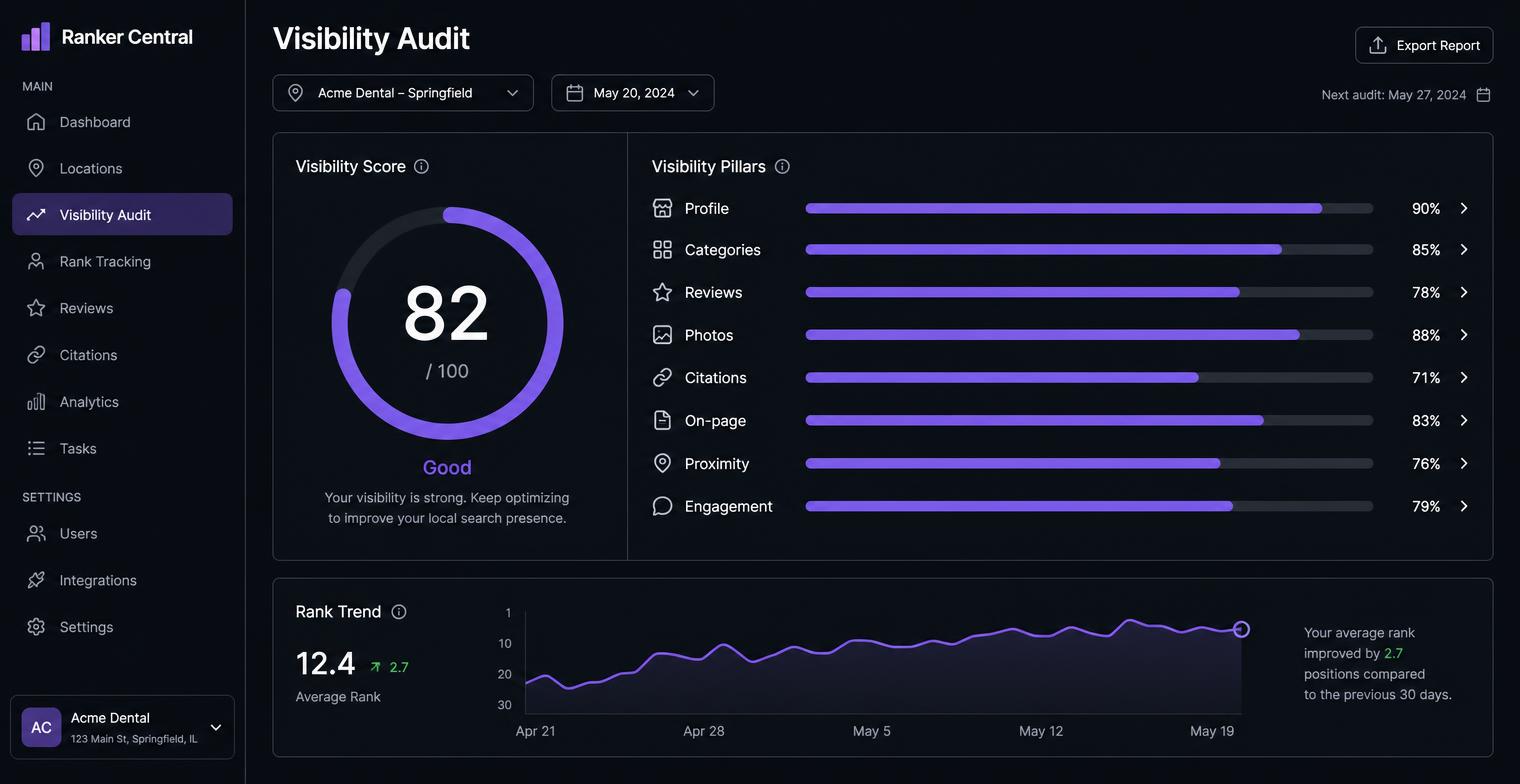Click the Tasks list icon
The image size is (1520, 784).
pos(36,448)
